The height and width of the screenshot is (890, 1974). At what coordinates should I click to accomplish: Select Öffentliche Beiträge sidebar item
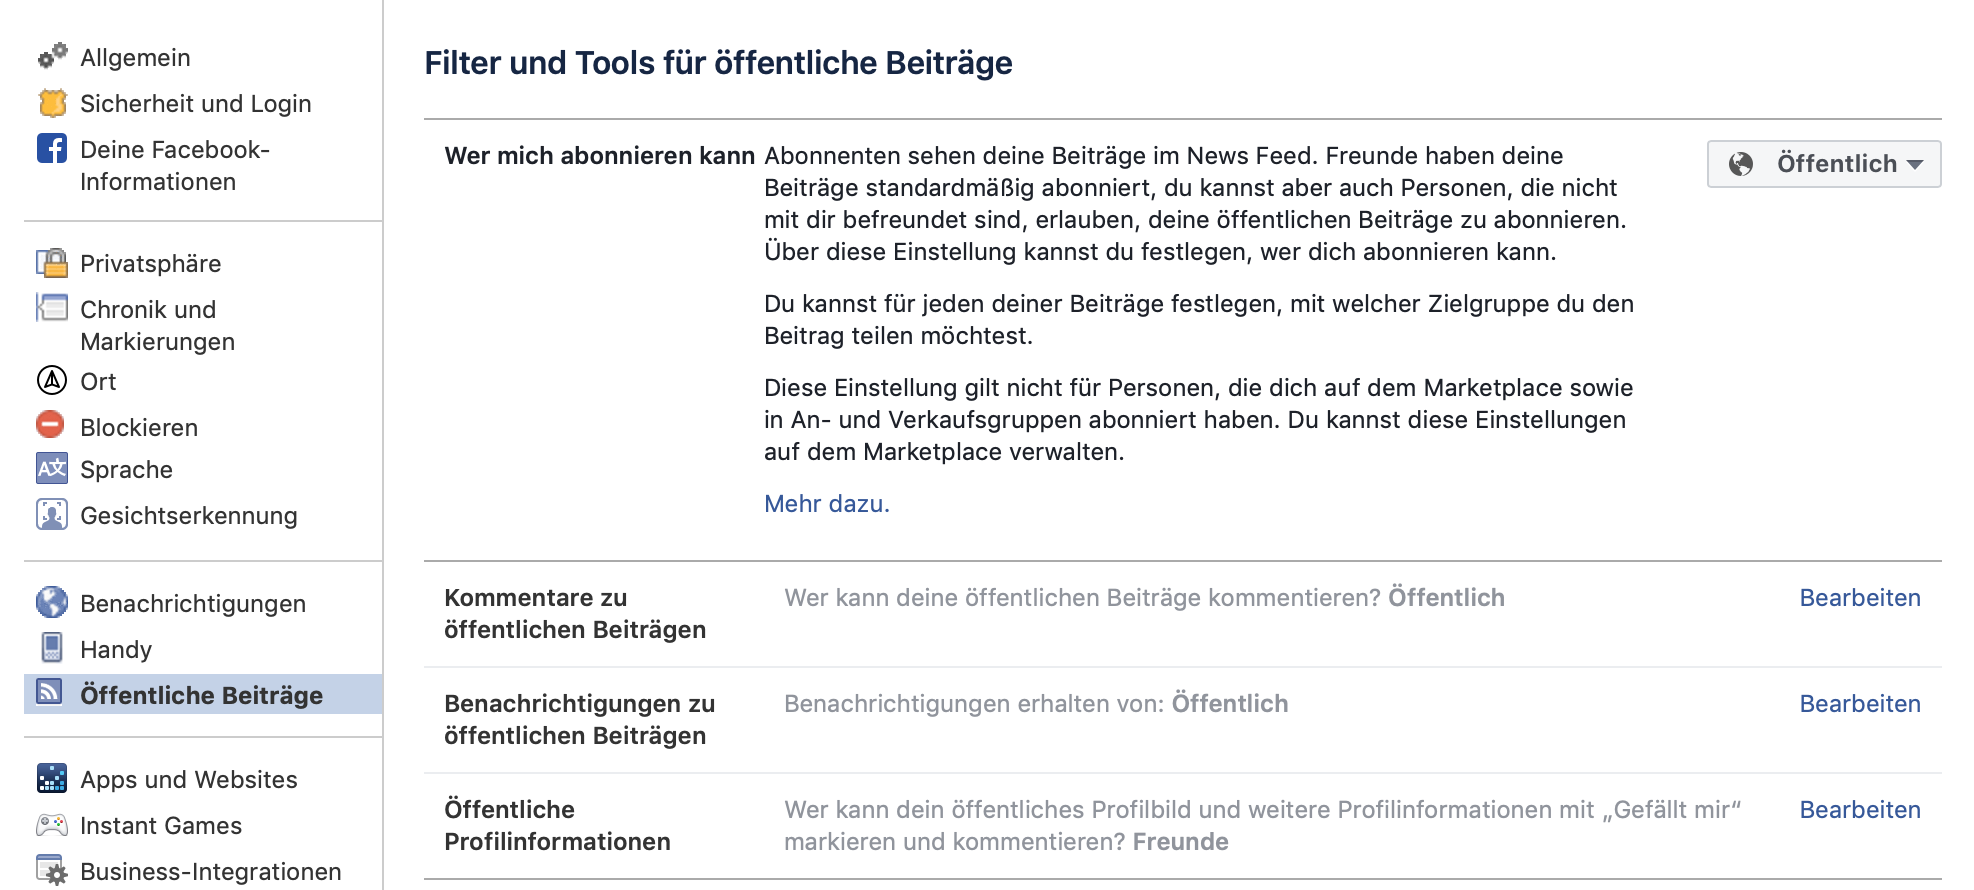coord(203,694)
